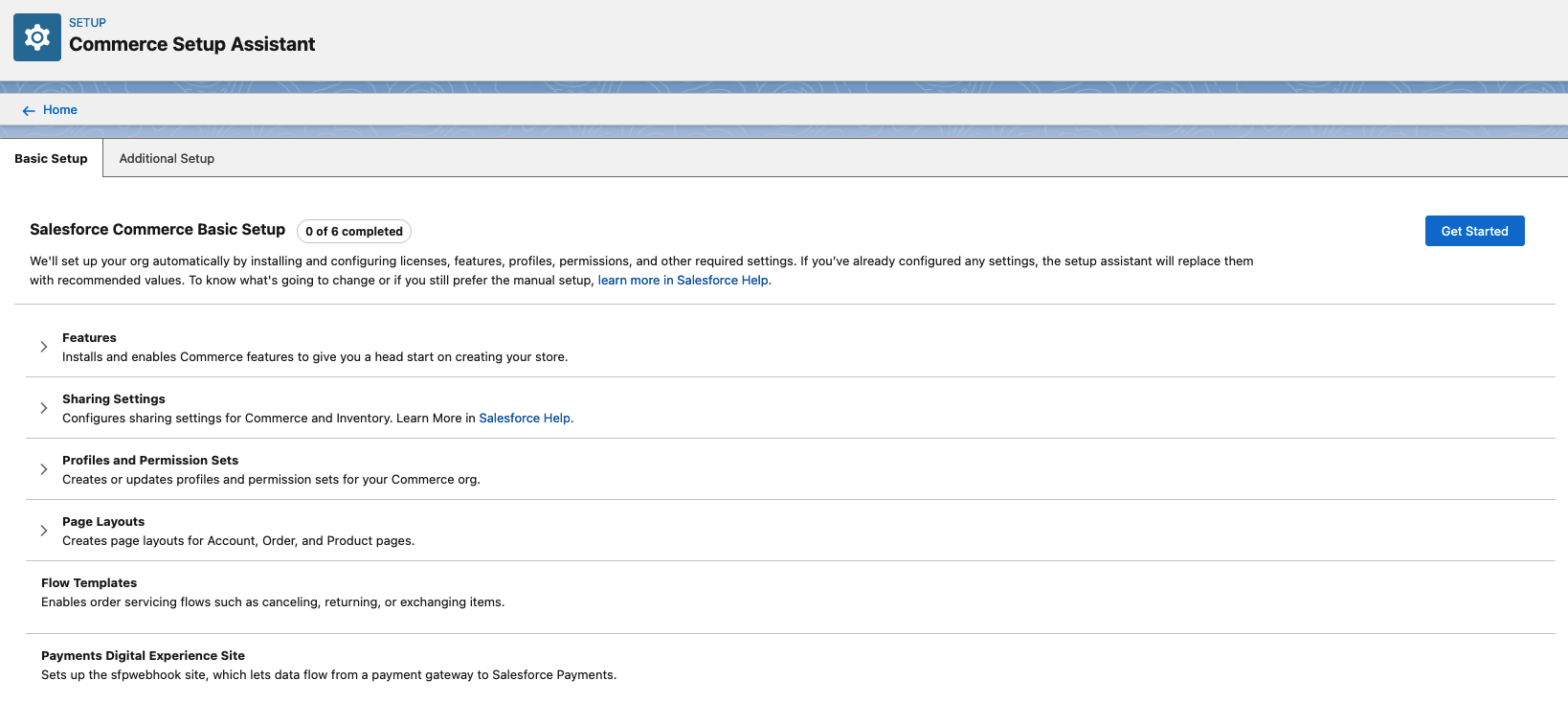Expand the Sharing Settings chevron

(x=44, y=408)
